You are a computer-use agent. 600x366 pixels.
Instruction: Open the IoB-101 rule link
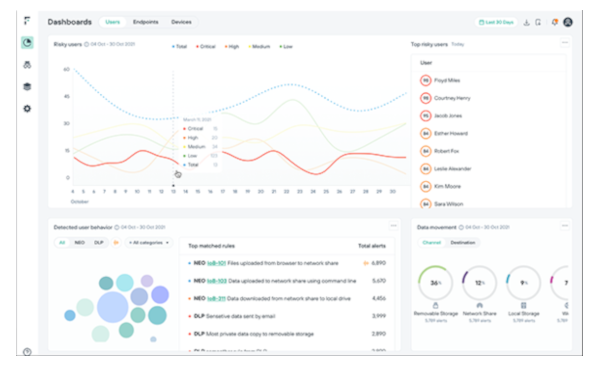pyautogui.click(x=216, y=263)
